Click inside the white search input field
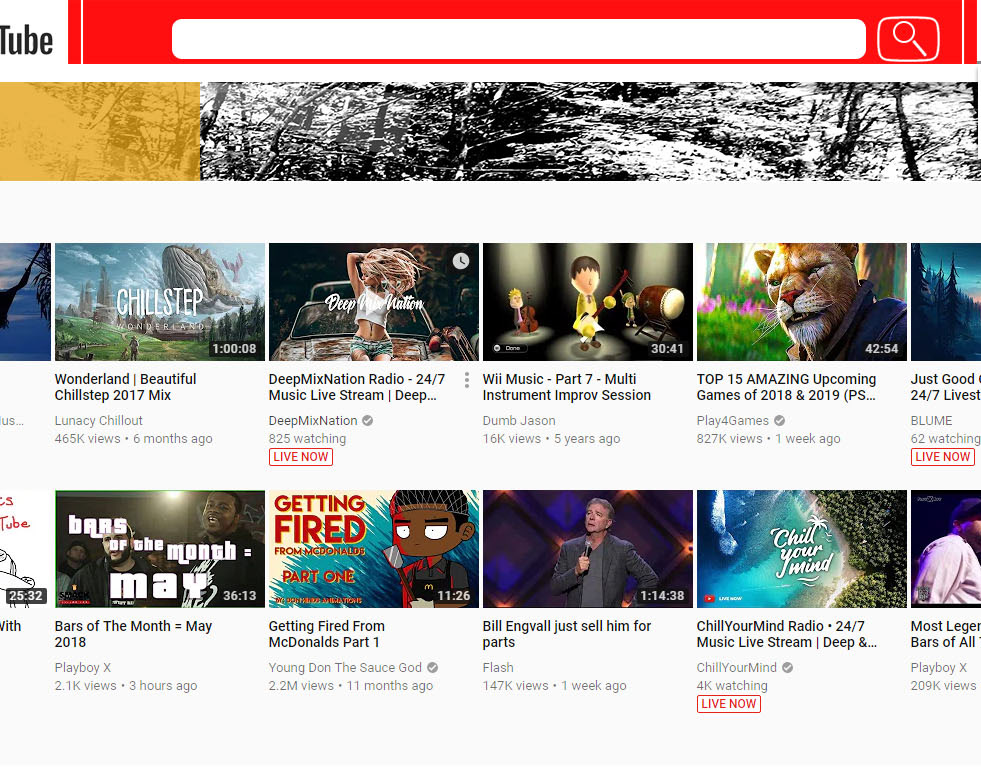The image size is (981, 768). click(519, 39)
